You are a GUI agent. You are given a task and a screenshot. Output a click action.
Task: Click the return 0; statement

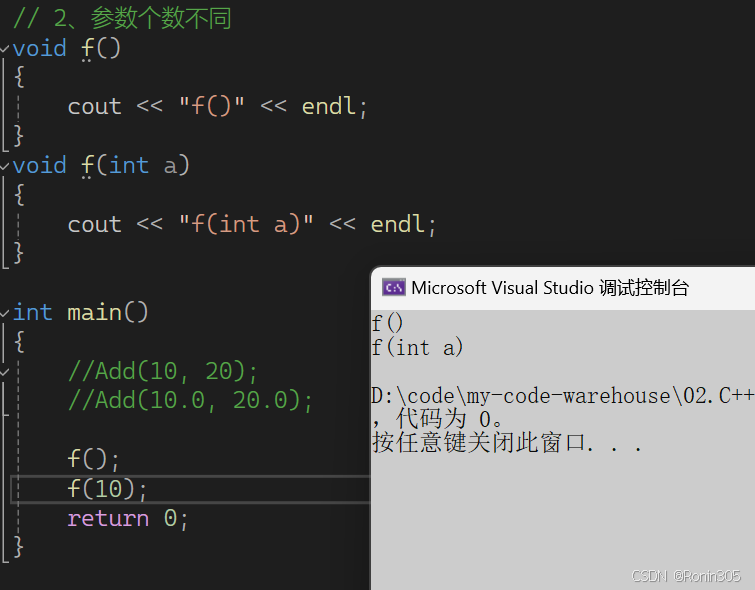(128, 519)
